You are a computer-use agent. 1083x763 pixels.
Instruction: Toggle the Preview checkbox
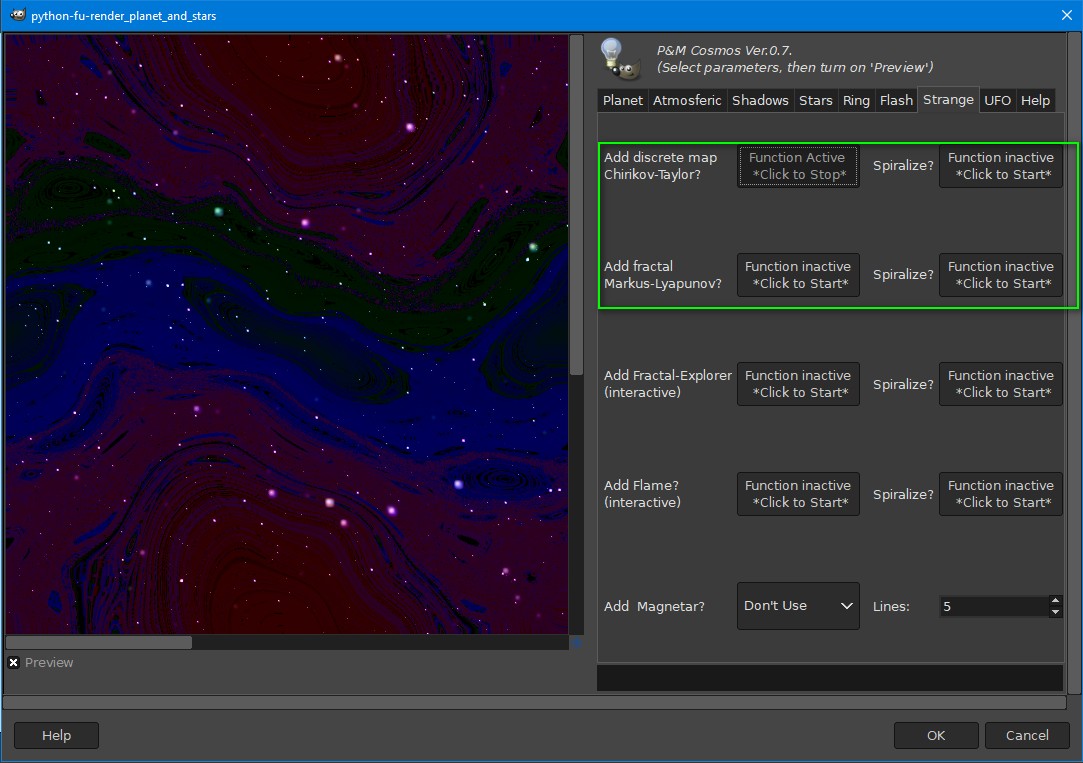14,663
